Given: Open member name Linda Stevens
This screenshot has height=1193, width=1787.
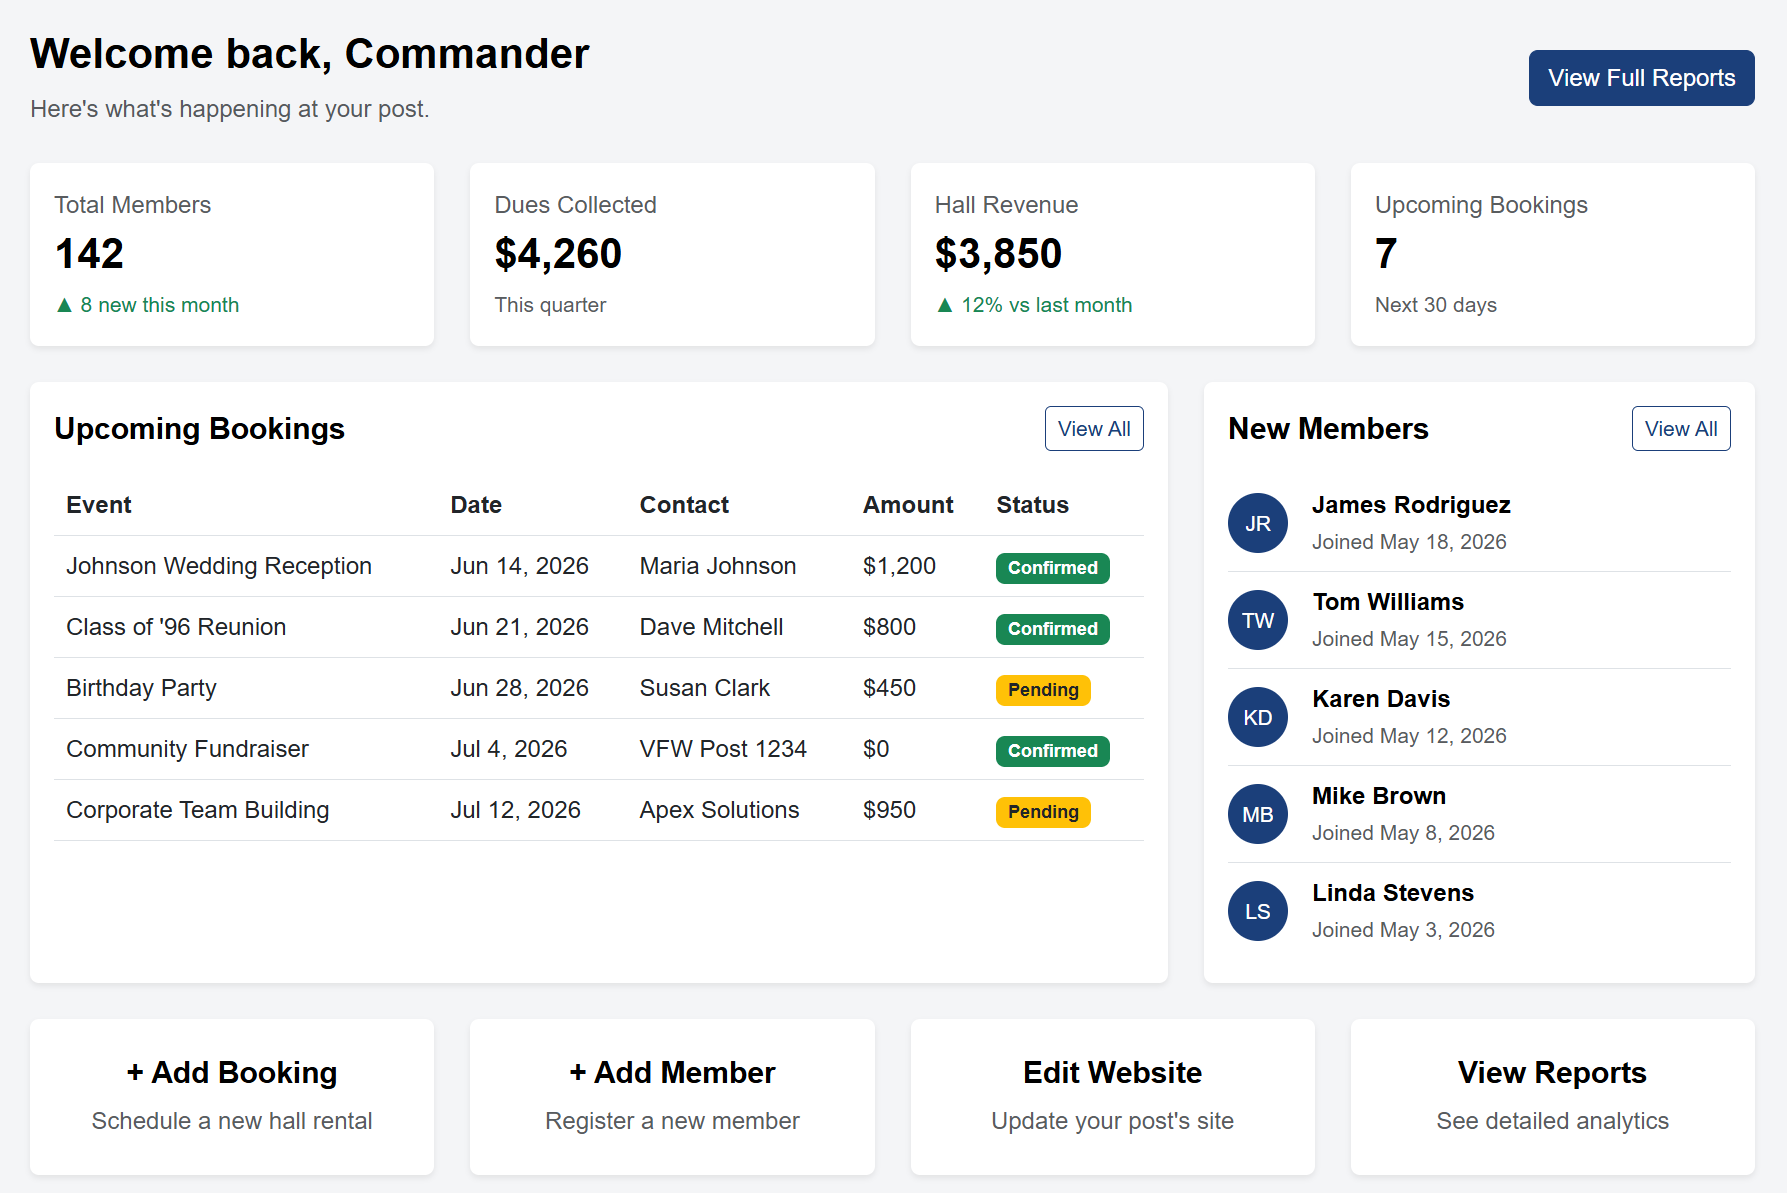Looking at the screenshot, I should coord(1393,893).
